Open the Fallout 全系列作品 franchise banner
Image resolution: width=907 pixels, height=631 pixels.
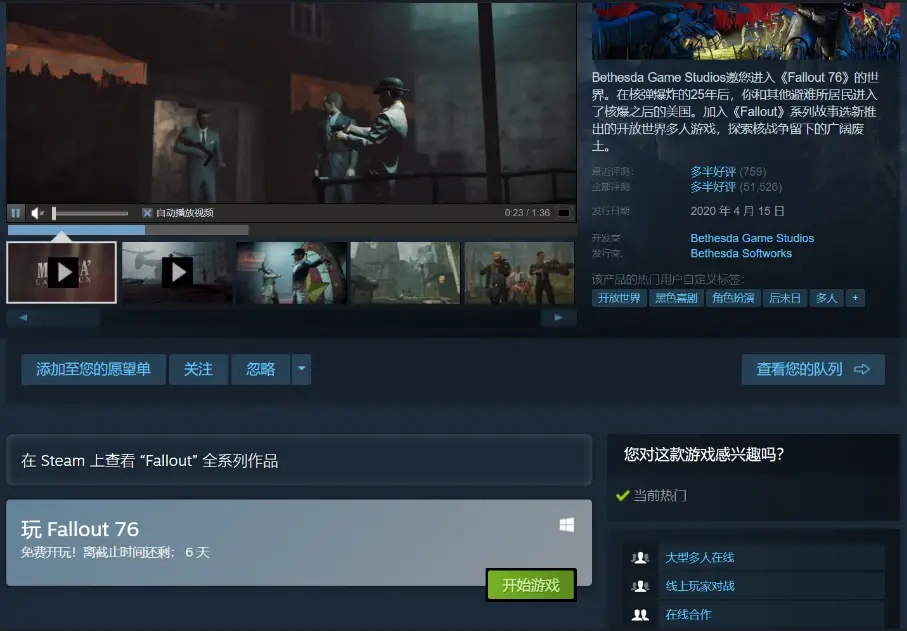coord(299,461)
